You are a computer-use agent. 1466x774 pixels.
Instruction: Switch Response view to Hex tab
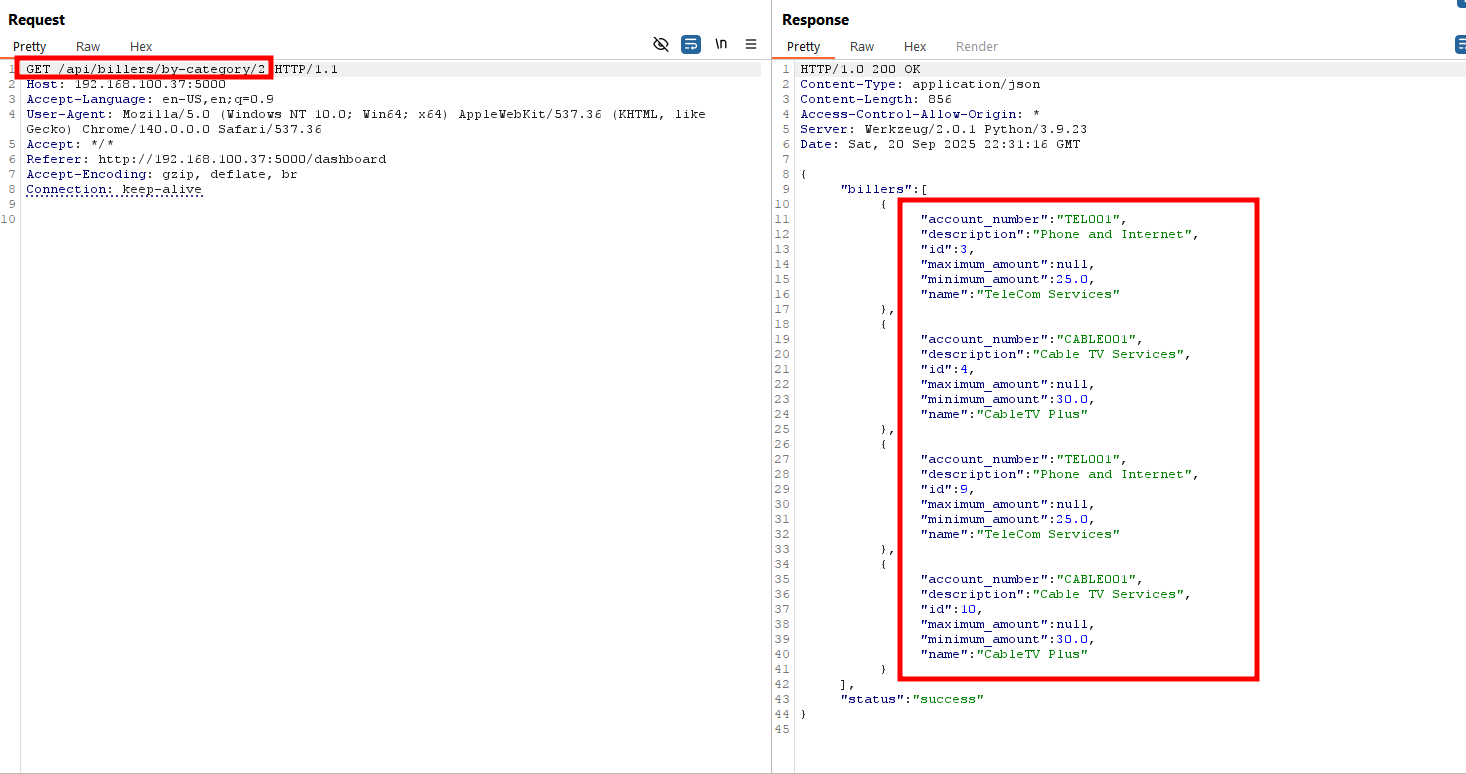click(915, 47)
